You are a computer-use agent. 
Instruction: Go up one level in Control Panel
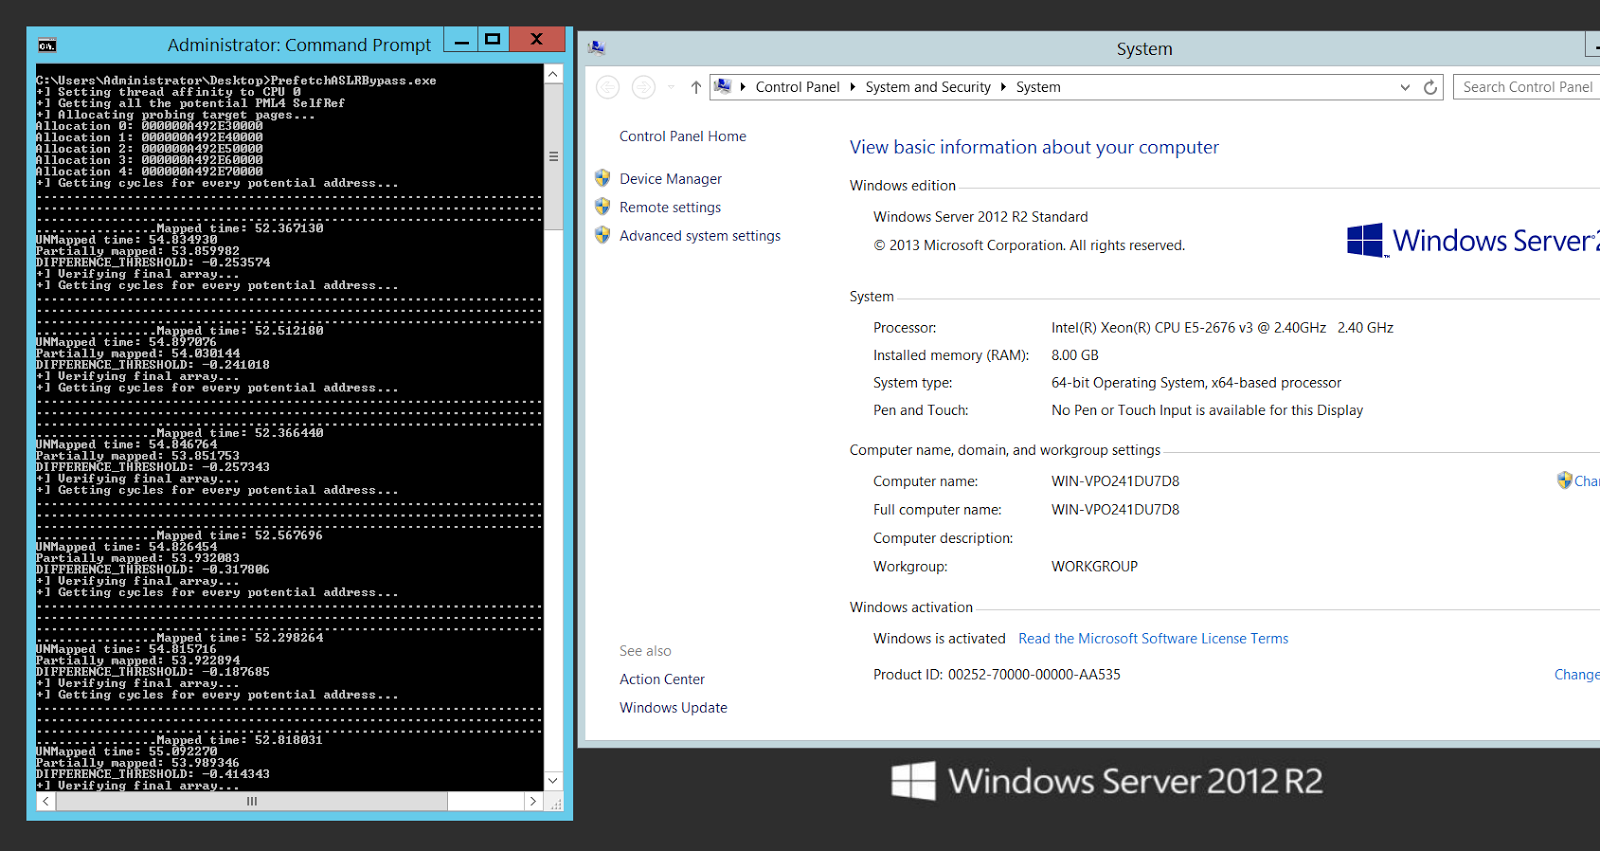click(696, 87)
